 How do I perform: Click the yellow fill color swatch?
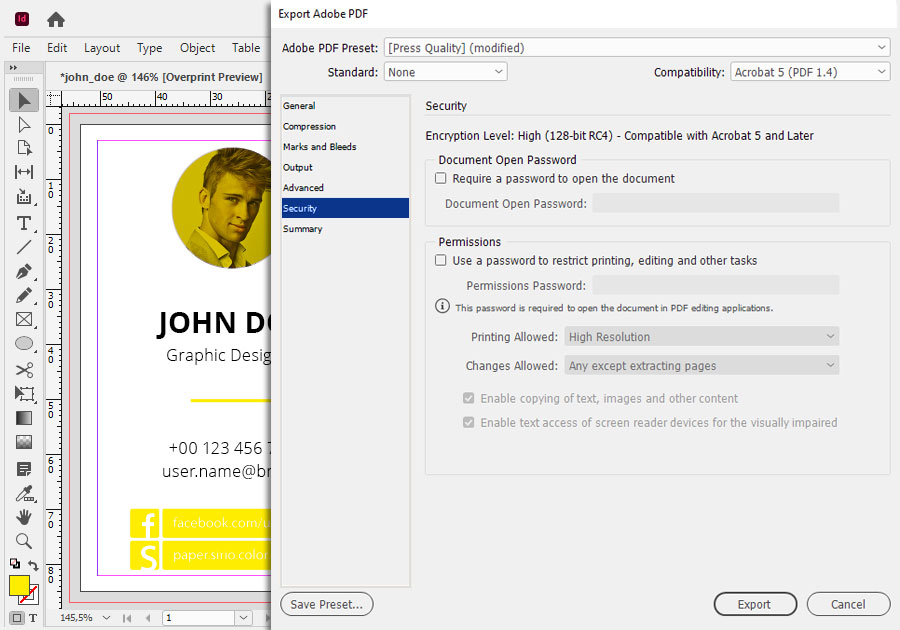[x=19, y=586]
